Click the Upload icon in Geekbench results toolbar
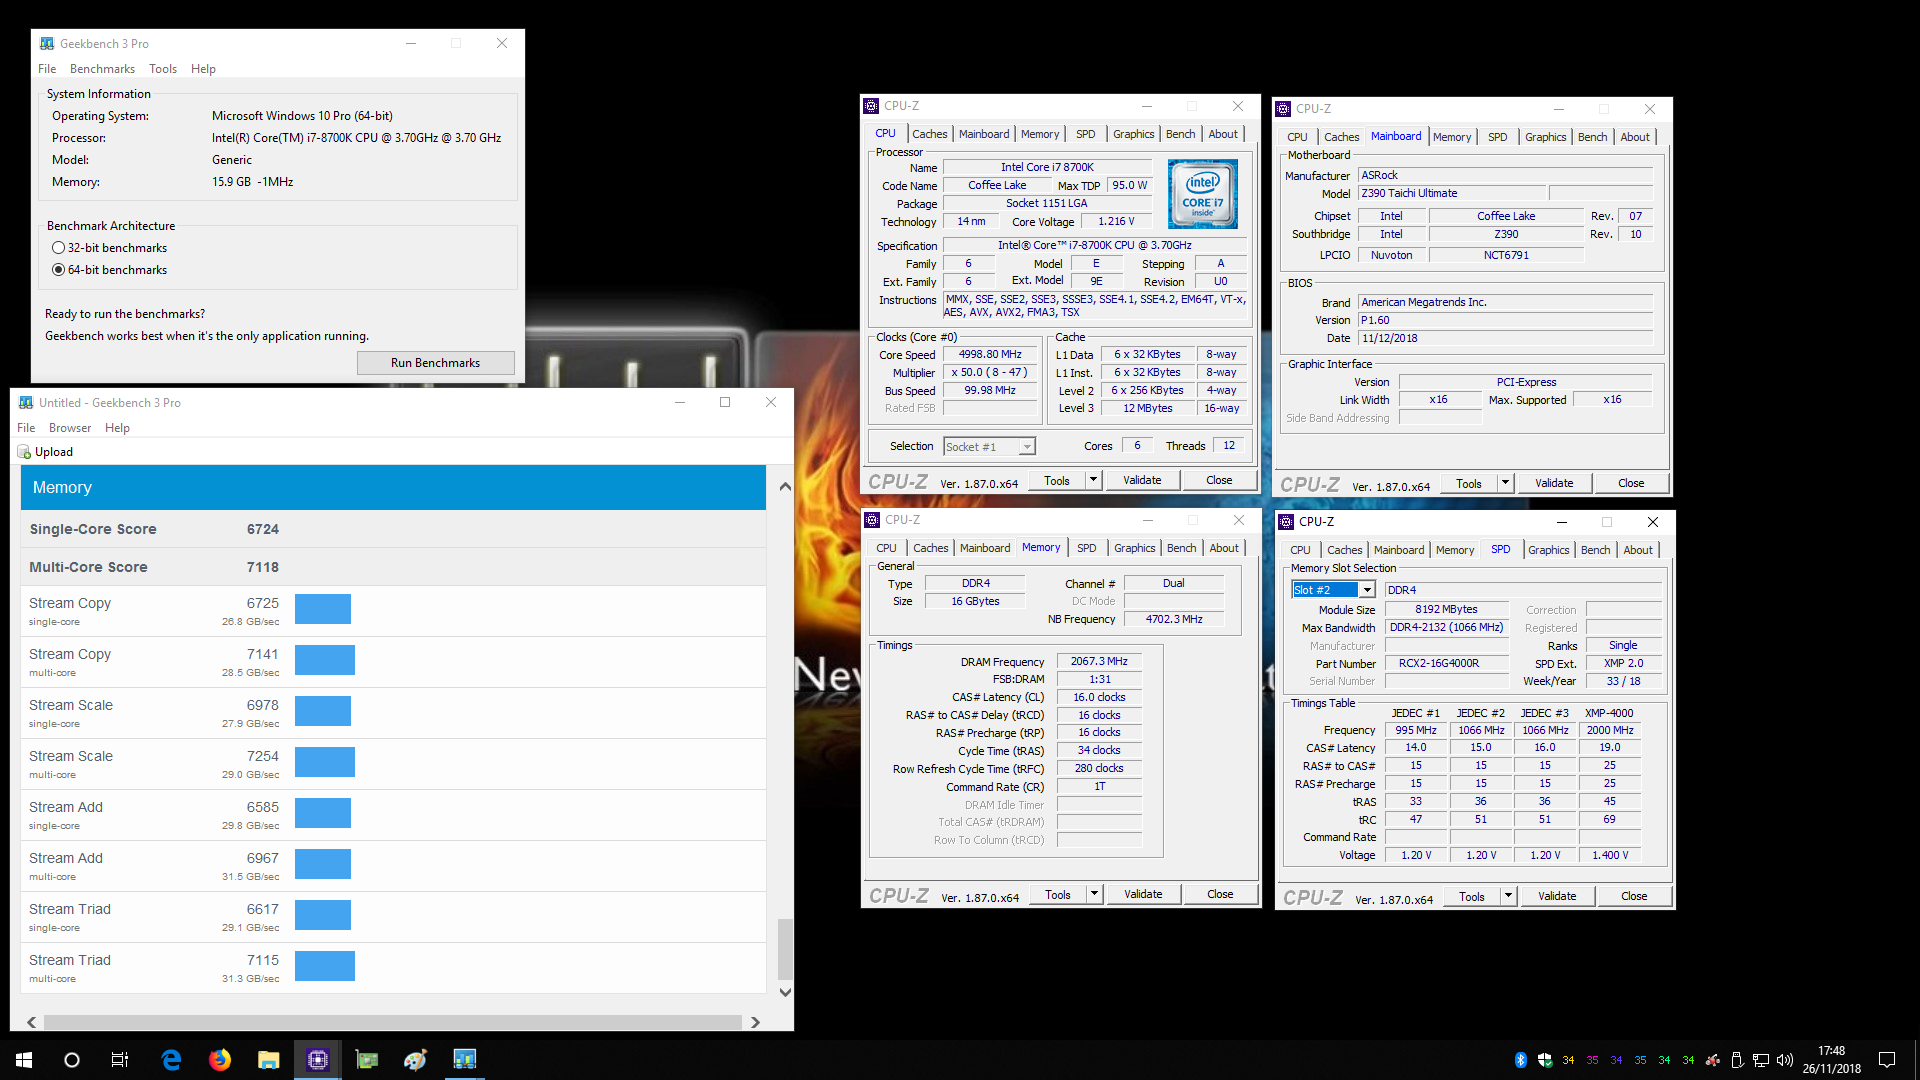1920x1080 pixels. coord(24,452)
